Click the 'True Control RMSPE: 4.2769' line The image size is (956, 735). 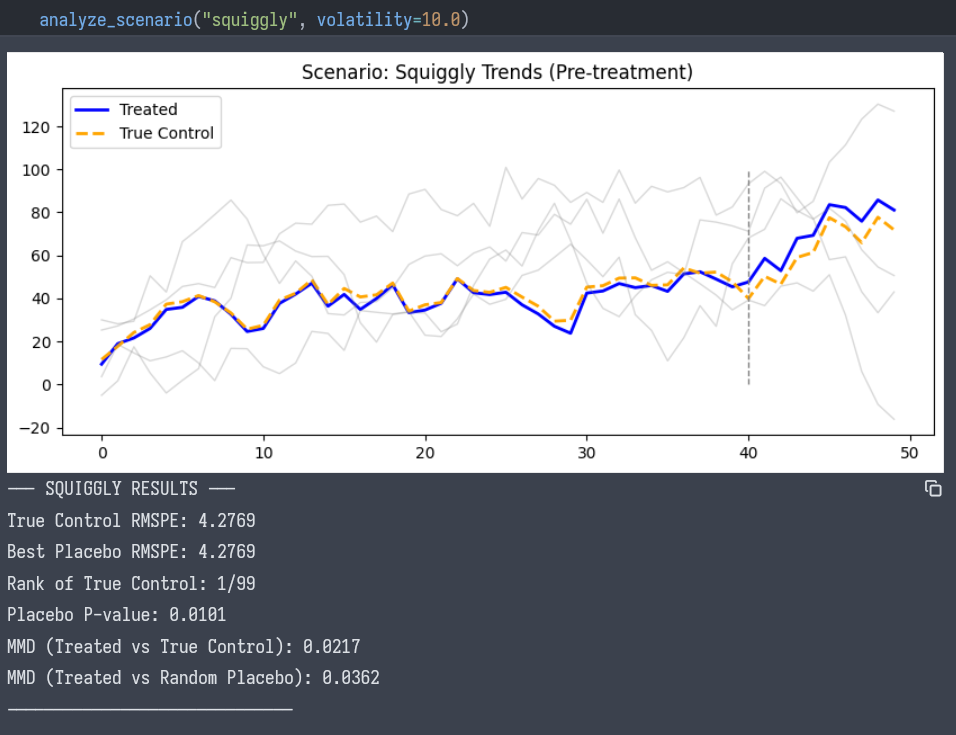coord(131,520)
